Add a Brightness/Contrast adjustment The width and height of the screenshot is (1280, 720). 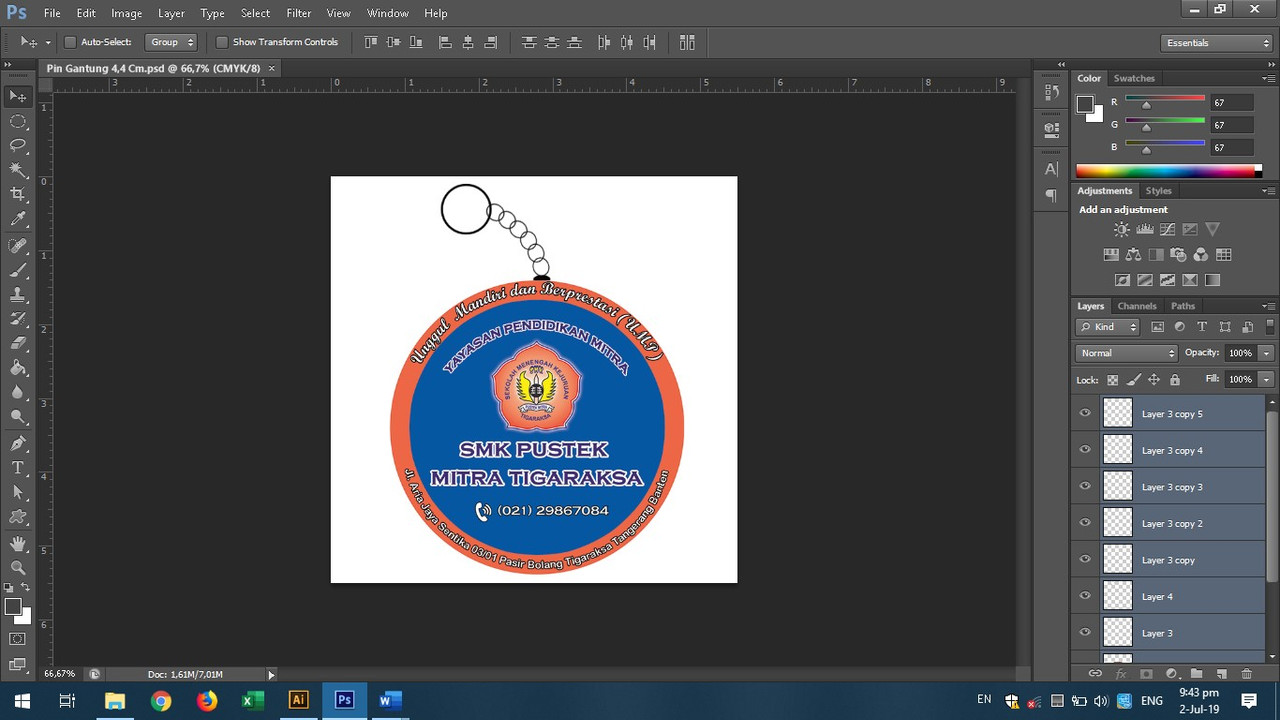pyautogui.click(x=1122, y=230)
